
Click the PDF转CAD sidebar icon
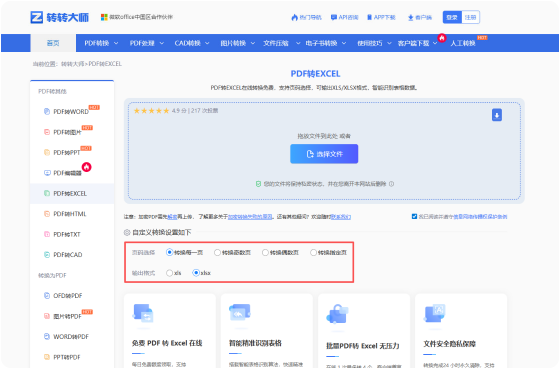coord(47,255)
